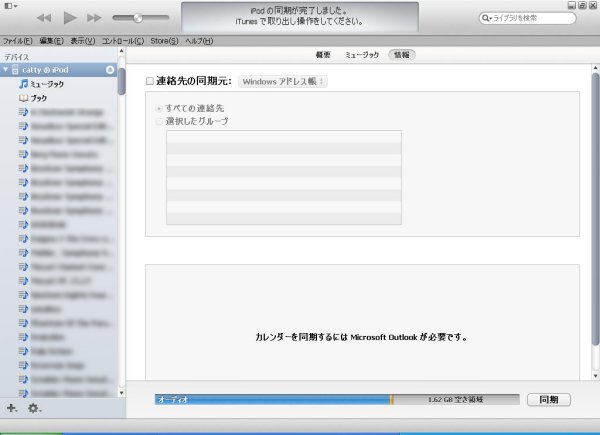Screen dimensions: 600x435
Task: Select the すべての連絡先 radio button
Action: click(158, 108)
